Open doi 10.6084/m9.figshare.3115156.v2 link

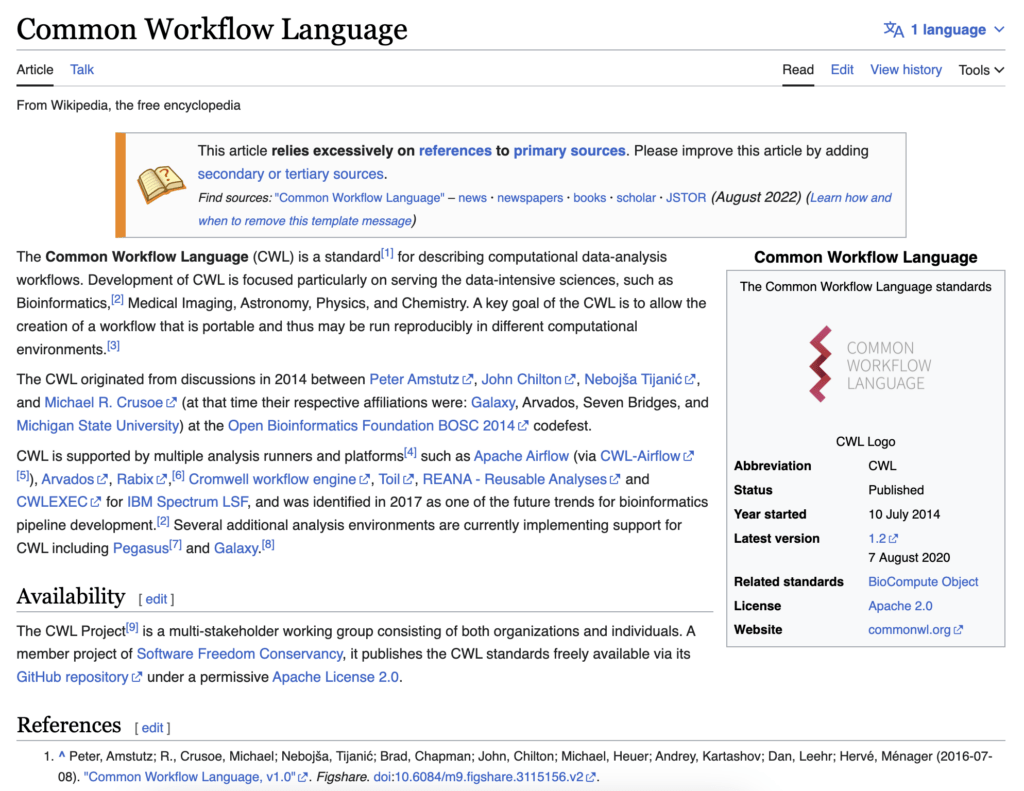484,777
